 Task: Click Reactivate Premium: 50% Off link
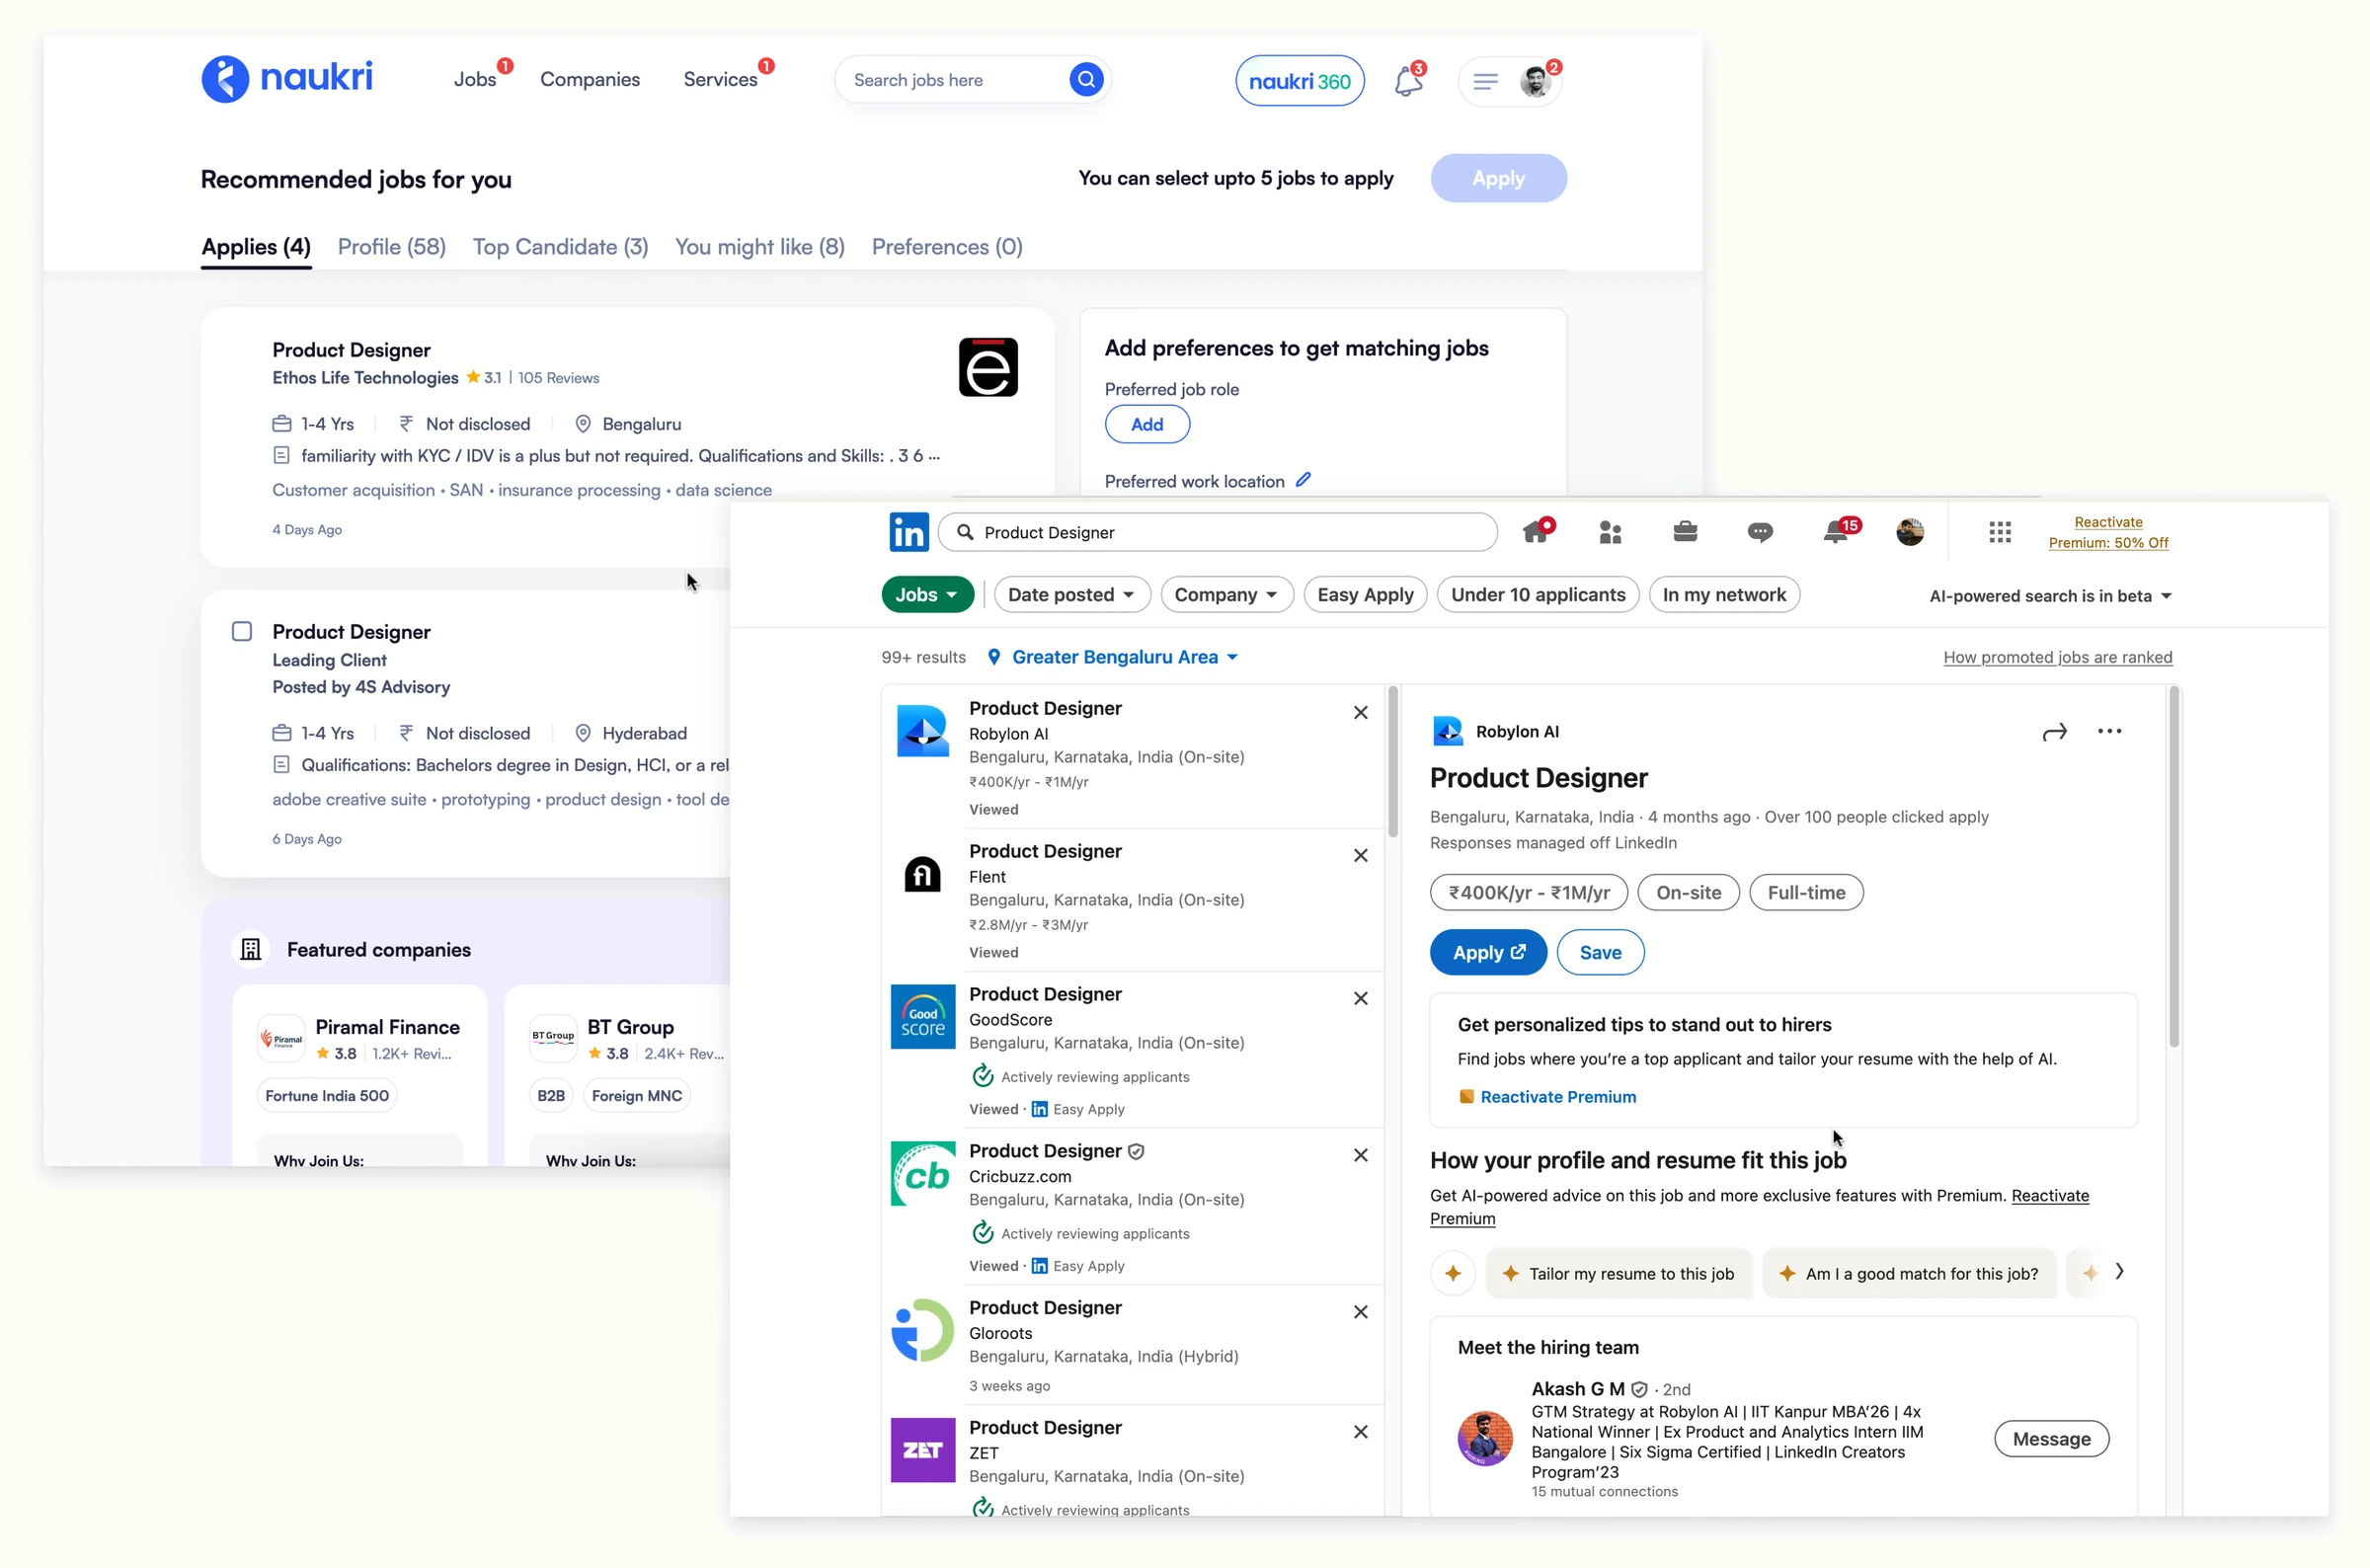pos(2108,532)
